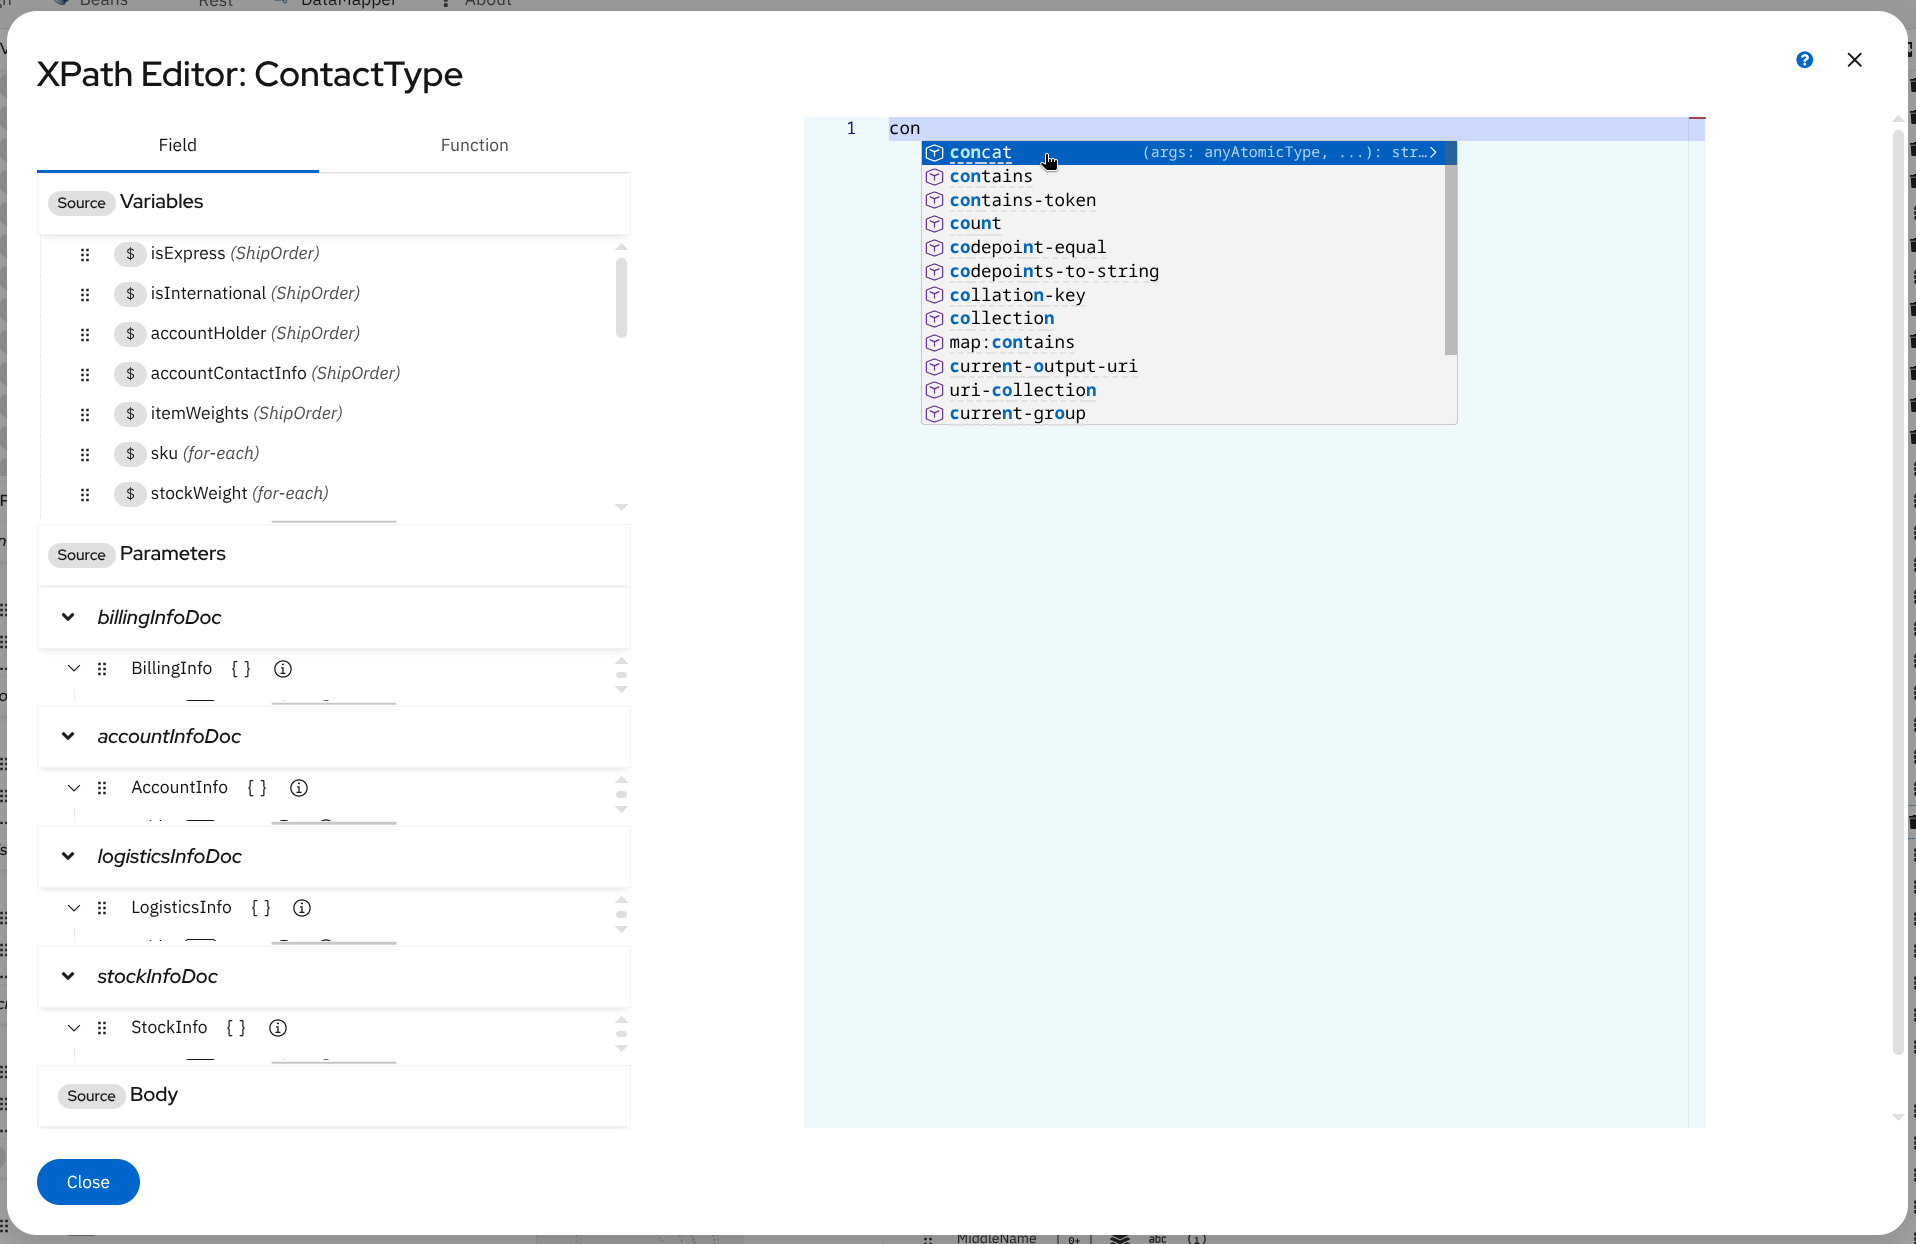Grab the drag handle of AccountInfo node
1916x1244 pixels.
click(x=102, y=788)
